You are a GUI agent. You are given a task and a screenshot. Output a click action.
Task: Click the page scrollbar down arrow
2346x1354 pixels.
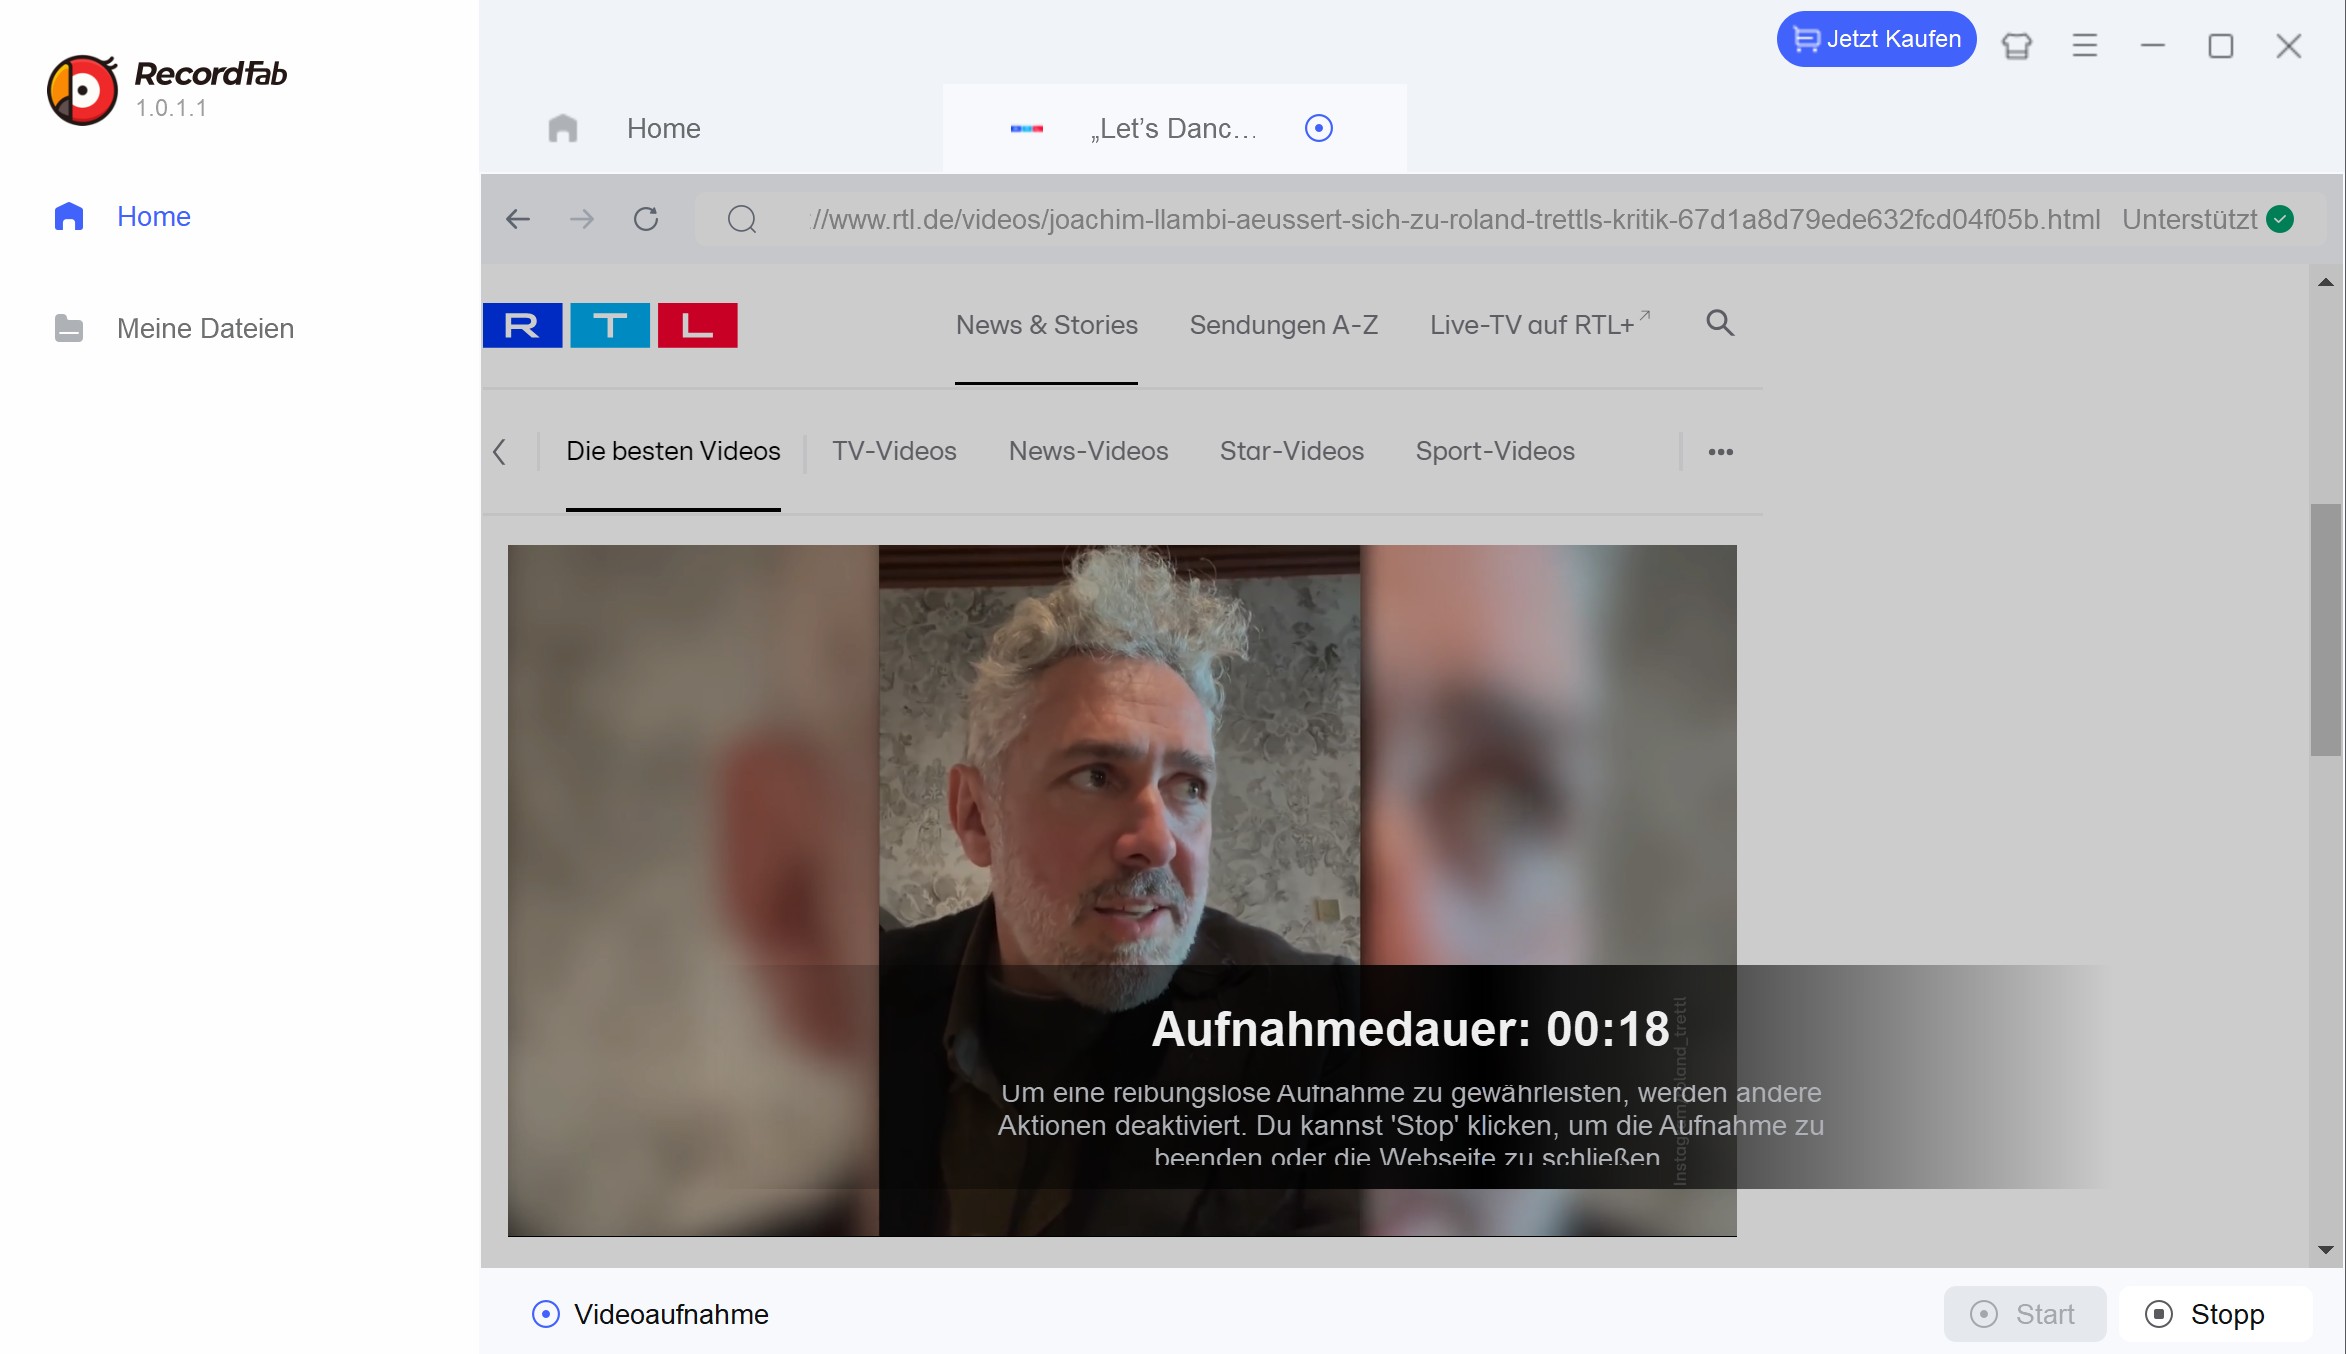(2326, 1250)
